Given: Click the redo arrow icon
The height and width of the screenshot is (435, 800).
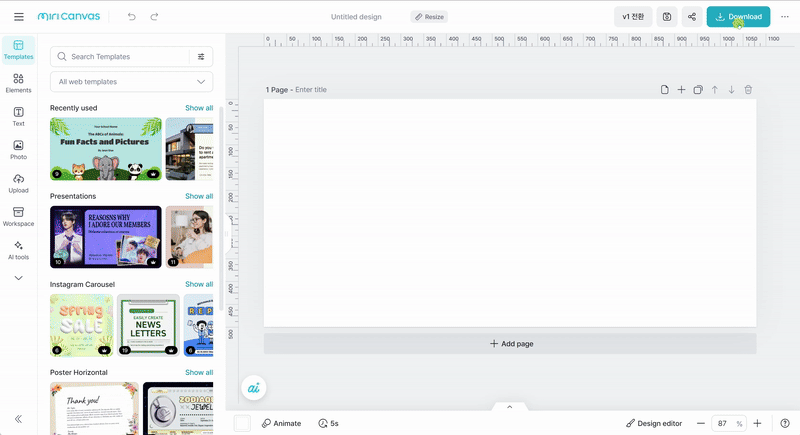Looking at the screenshot, I should coord(154,17).
